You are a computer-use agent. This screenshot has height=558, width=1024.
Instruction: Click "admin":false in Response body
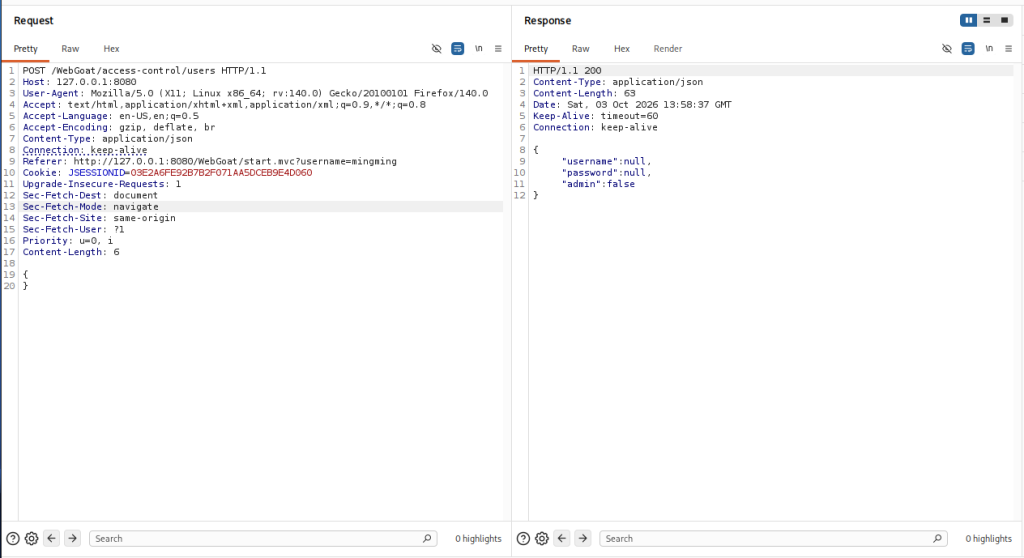pyautogui.click(x=598, y=184)
